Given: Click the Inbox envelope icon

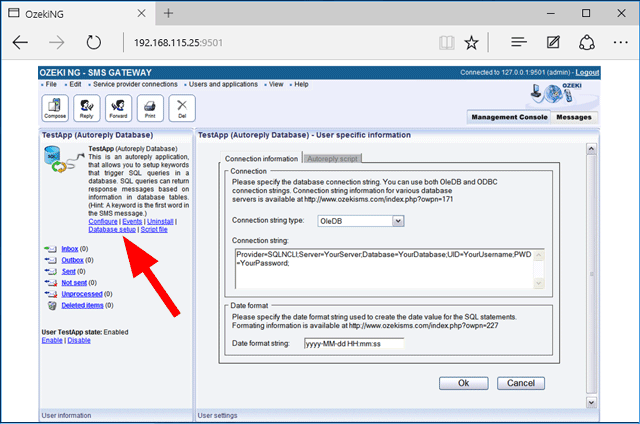Looking at the screenshot, I should 51,249.
